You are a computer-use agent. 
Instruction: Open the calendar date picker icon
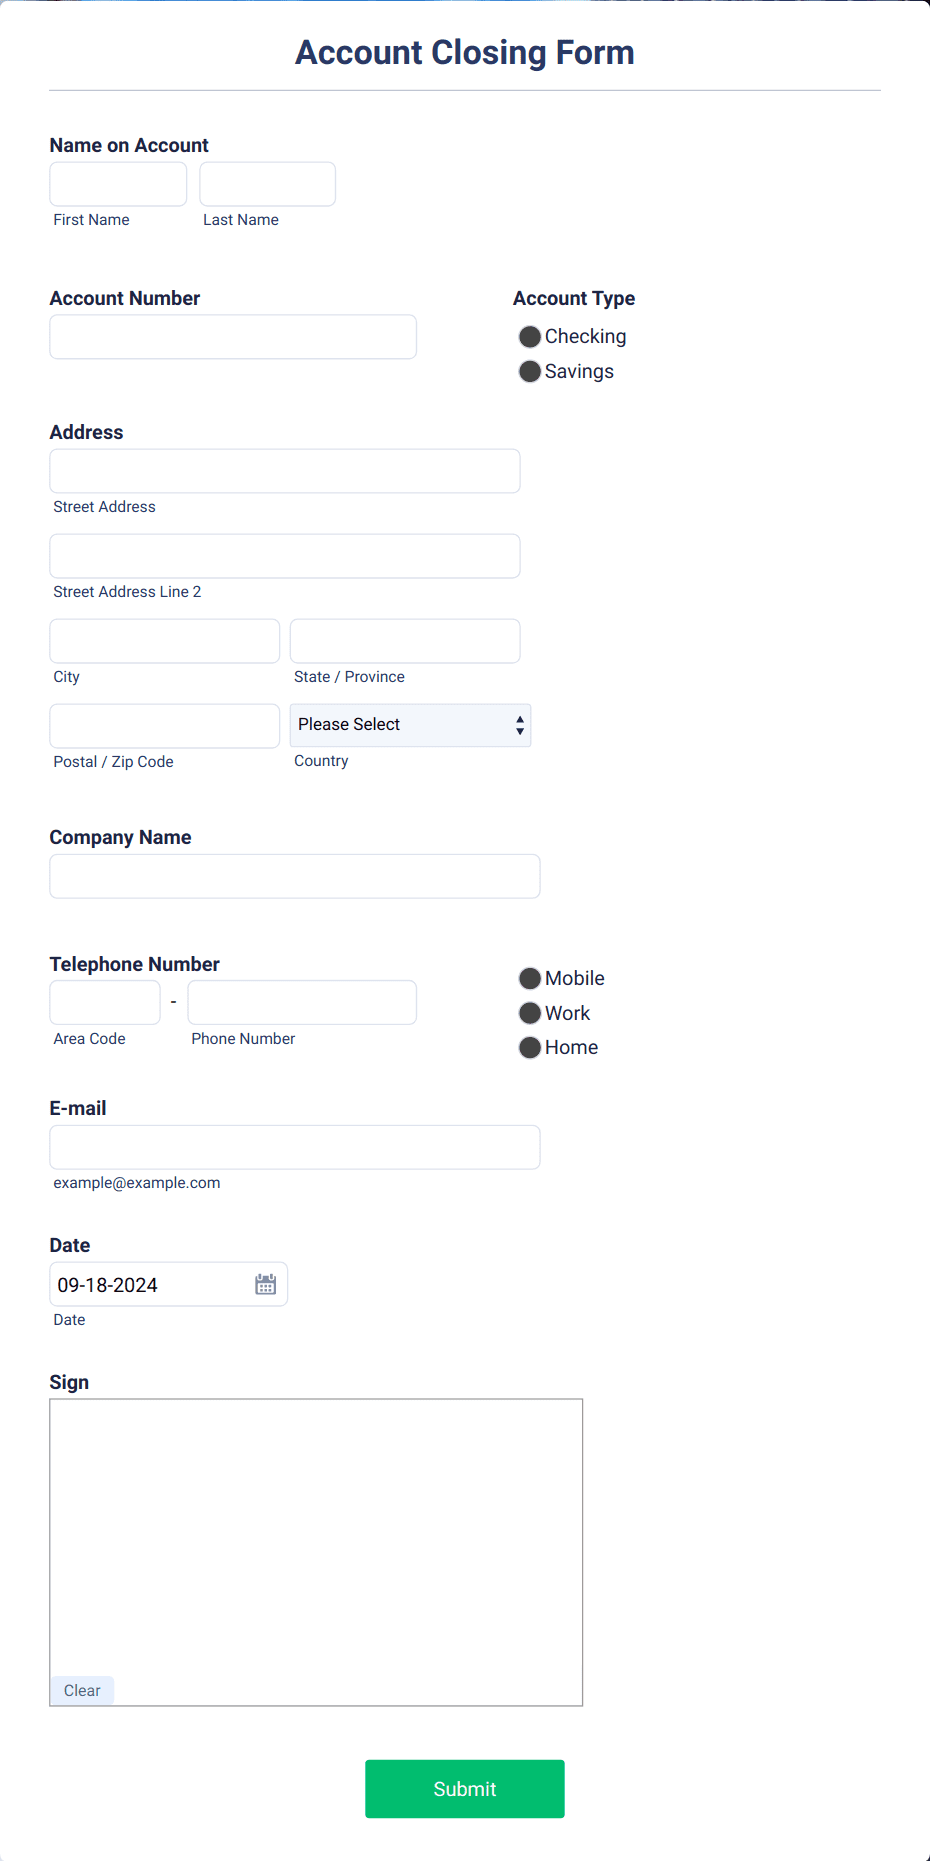[x=265, y=1283]
